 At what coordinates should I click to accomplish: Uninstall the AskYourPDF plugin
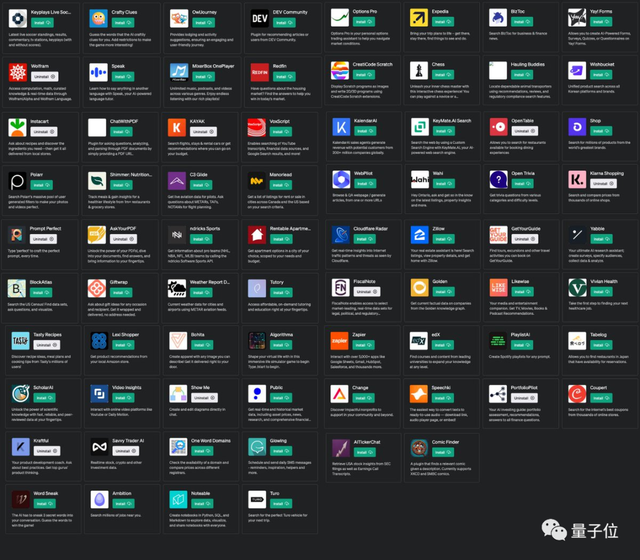[x=123, y=239]
